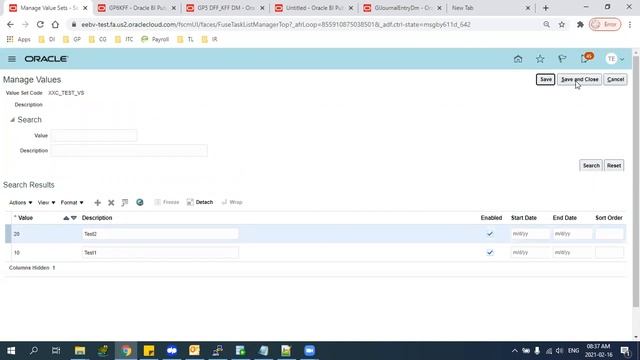Image resolution: width=640 pixels, height=360 pixels.
Task: Delete selected row with X icon
Action: (111, 202)
